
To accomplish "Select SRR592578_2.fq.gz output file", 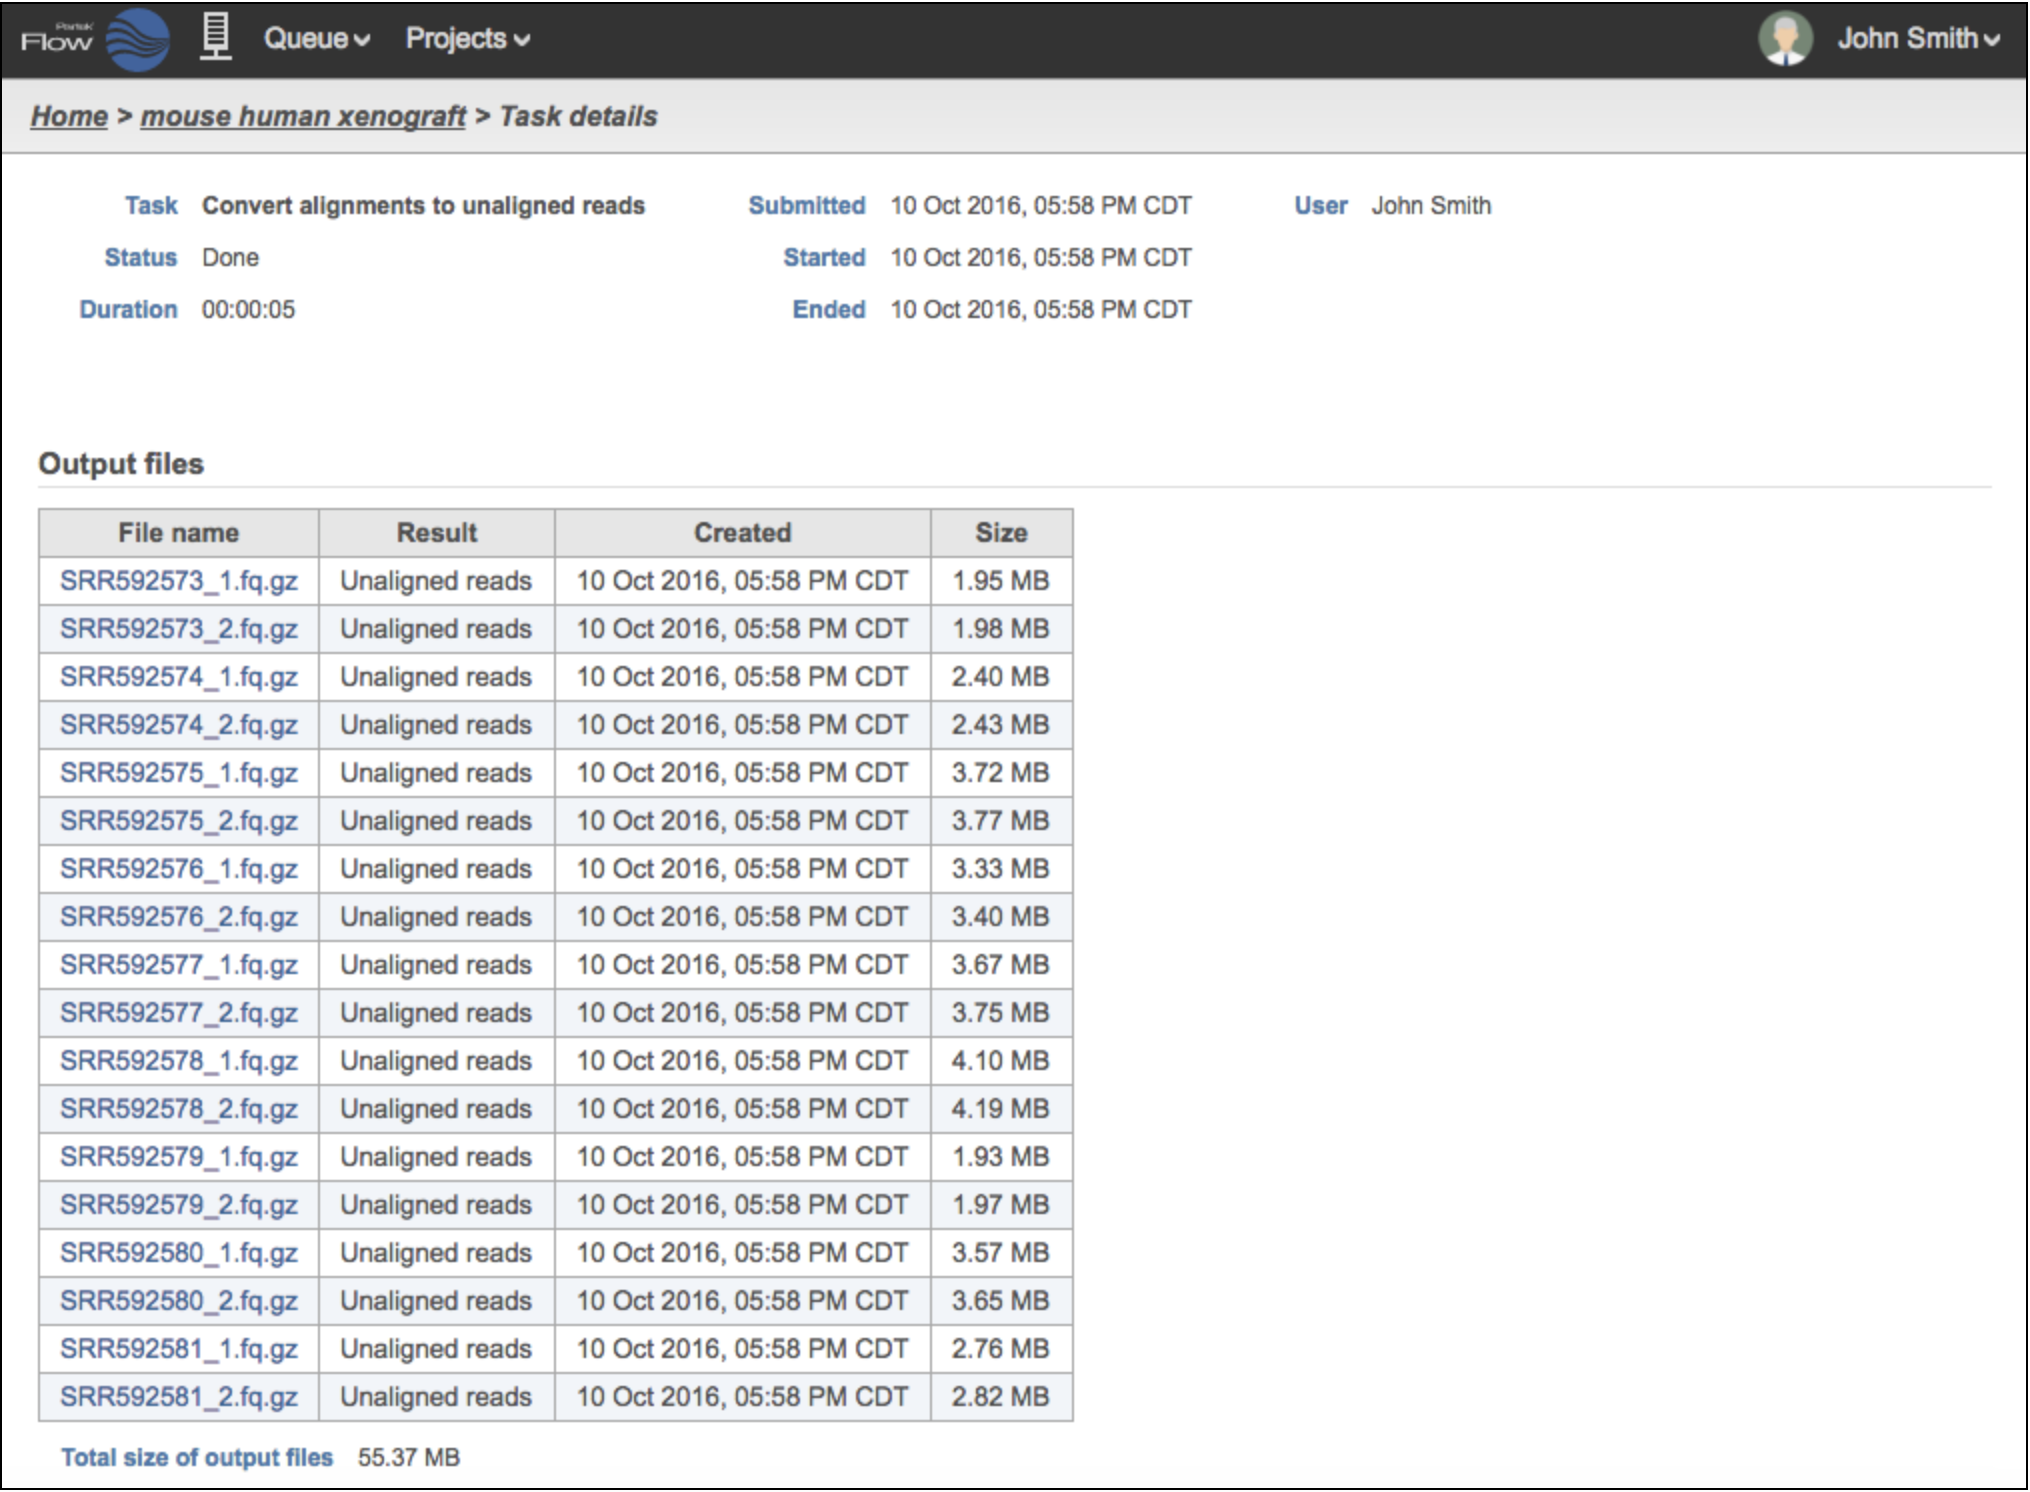I will 178,1109.
